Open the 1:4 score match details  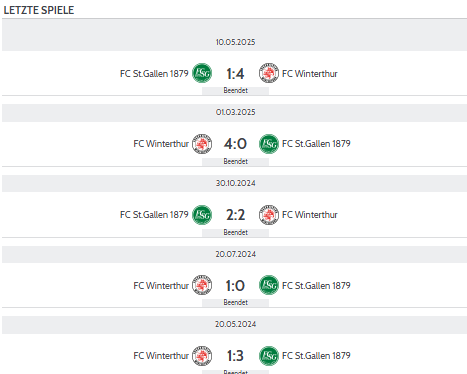coord(235,74)
